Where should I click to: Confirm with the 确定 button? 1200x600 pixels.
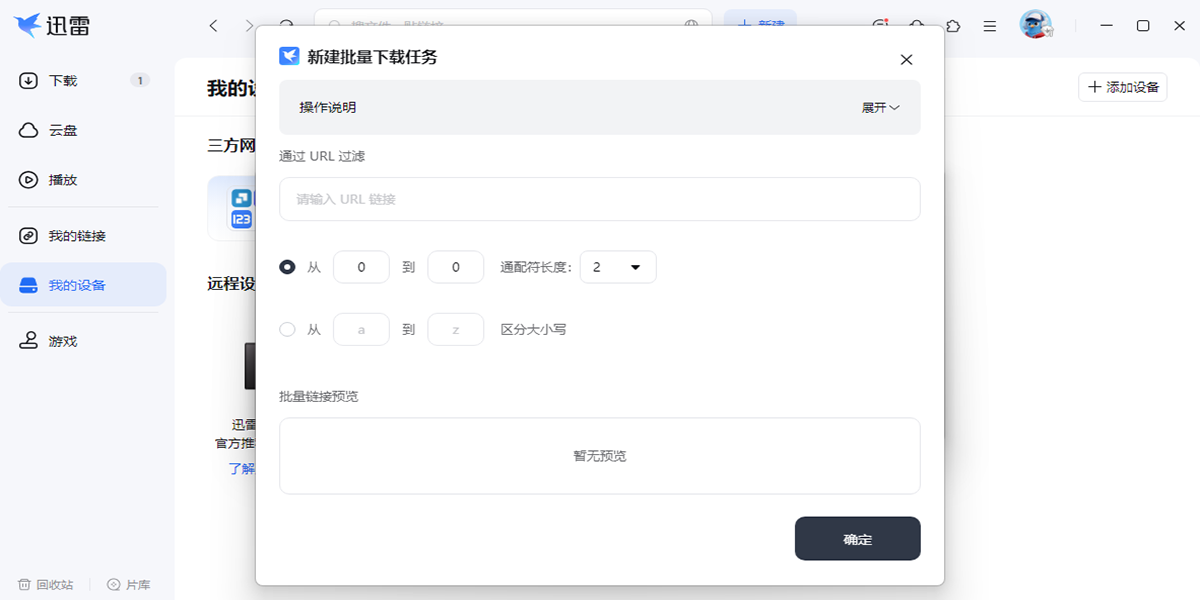click(857, 539)
